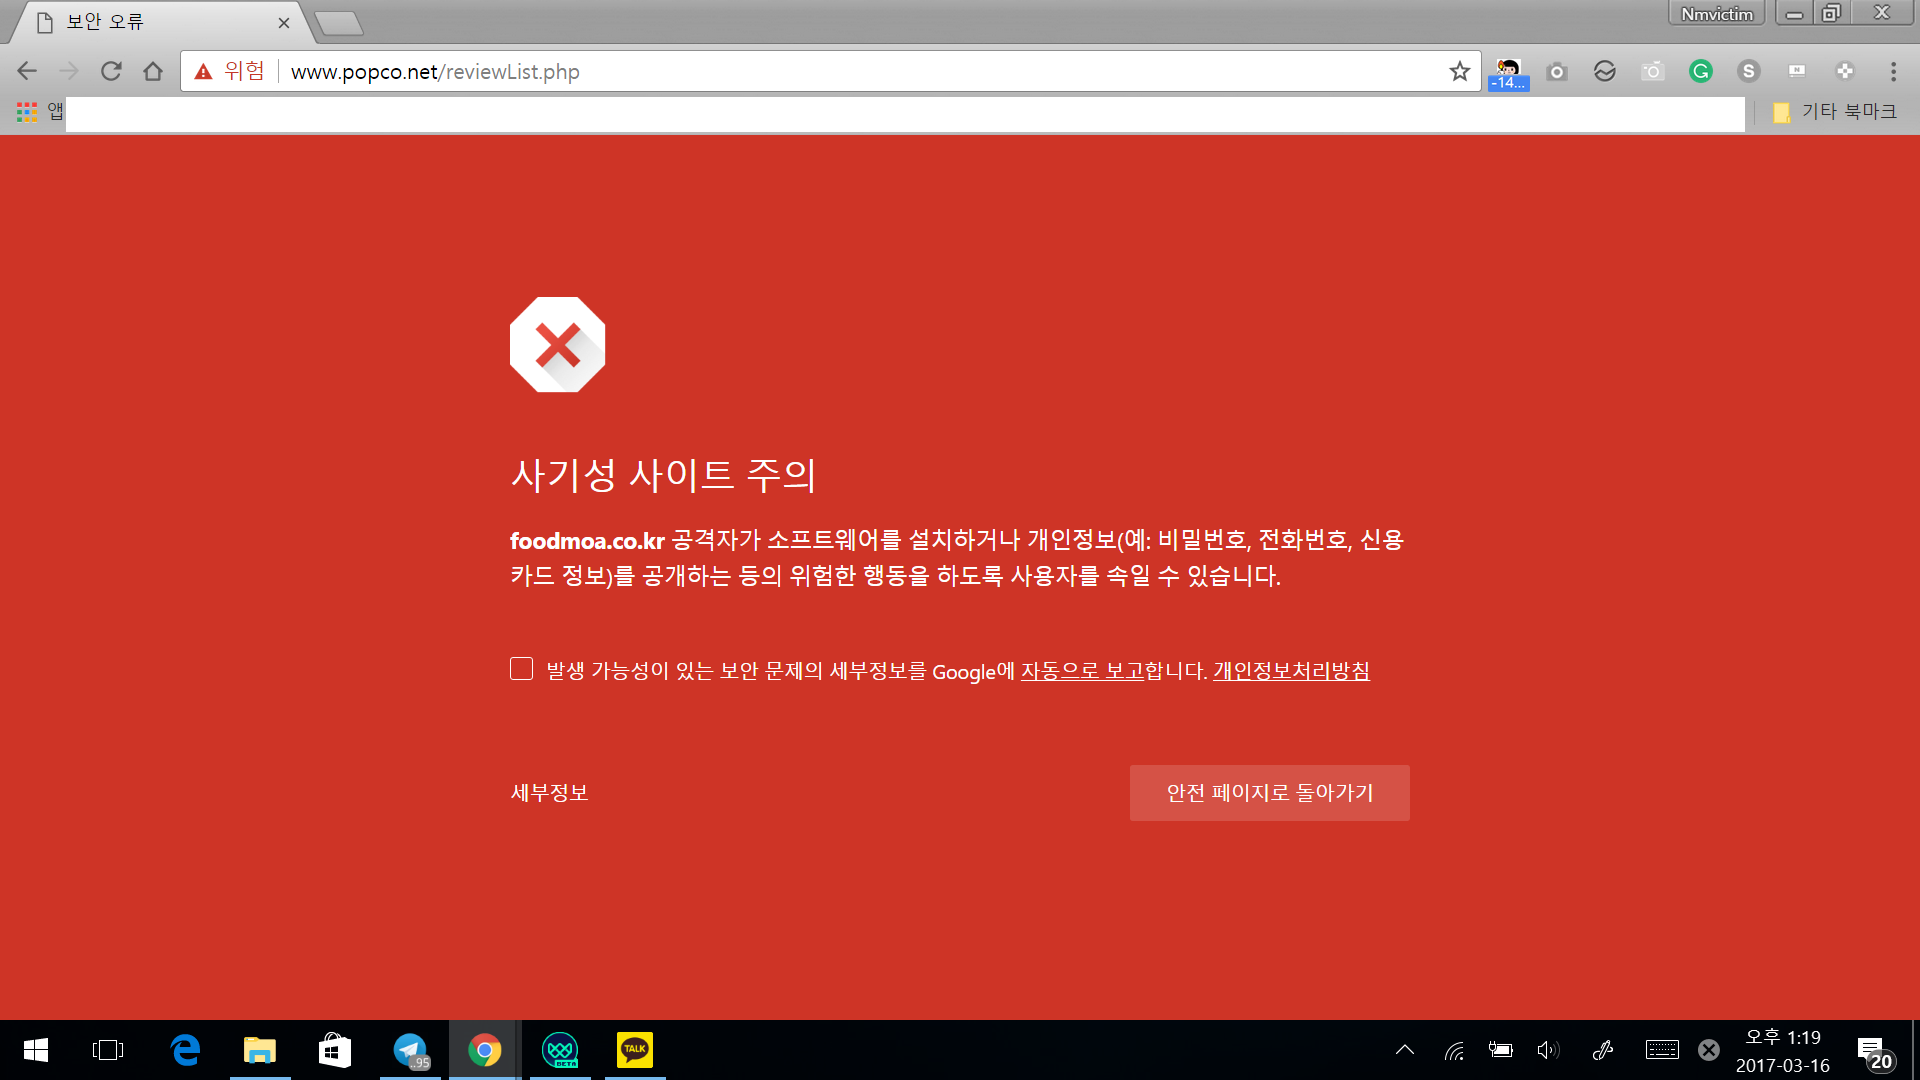Click the Nmvictim profile button
Viewport: 1920px width, 1080px height.
(x=1716, y=14)
